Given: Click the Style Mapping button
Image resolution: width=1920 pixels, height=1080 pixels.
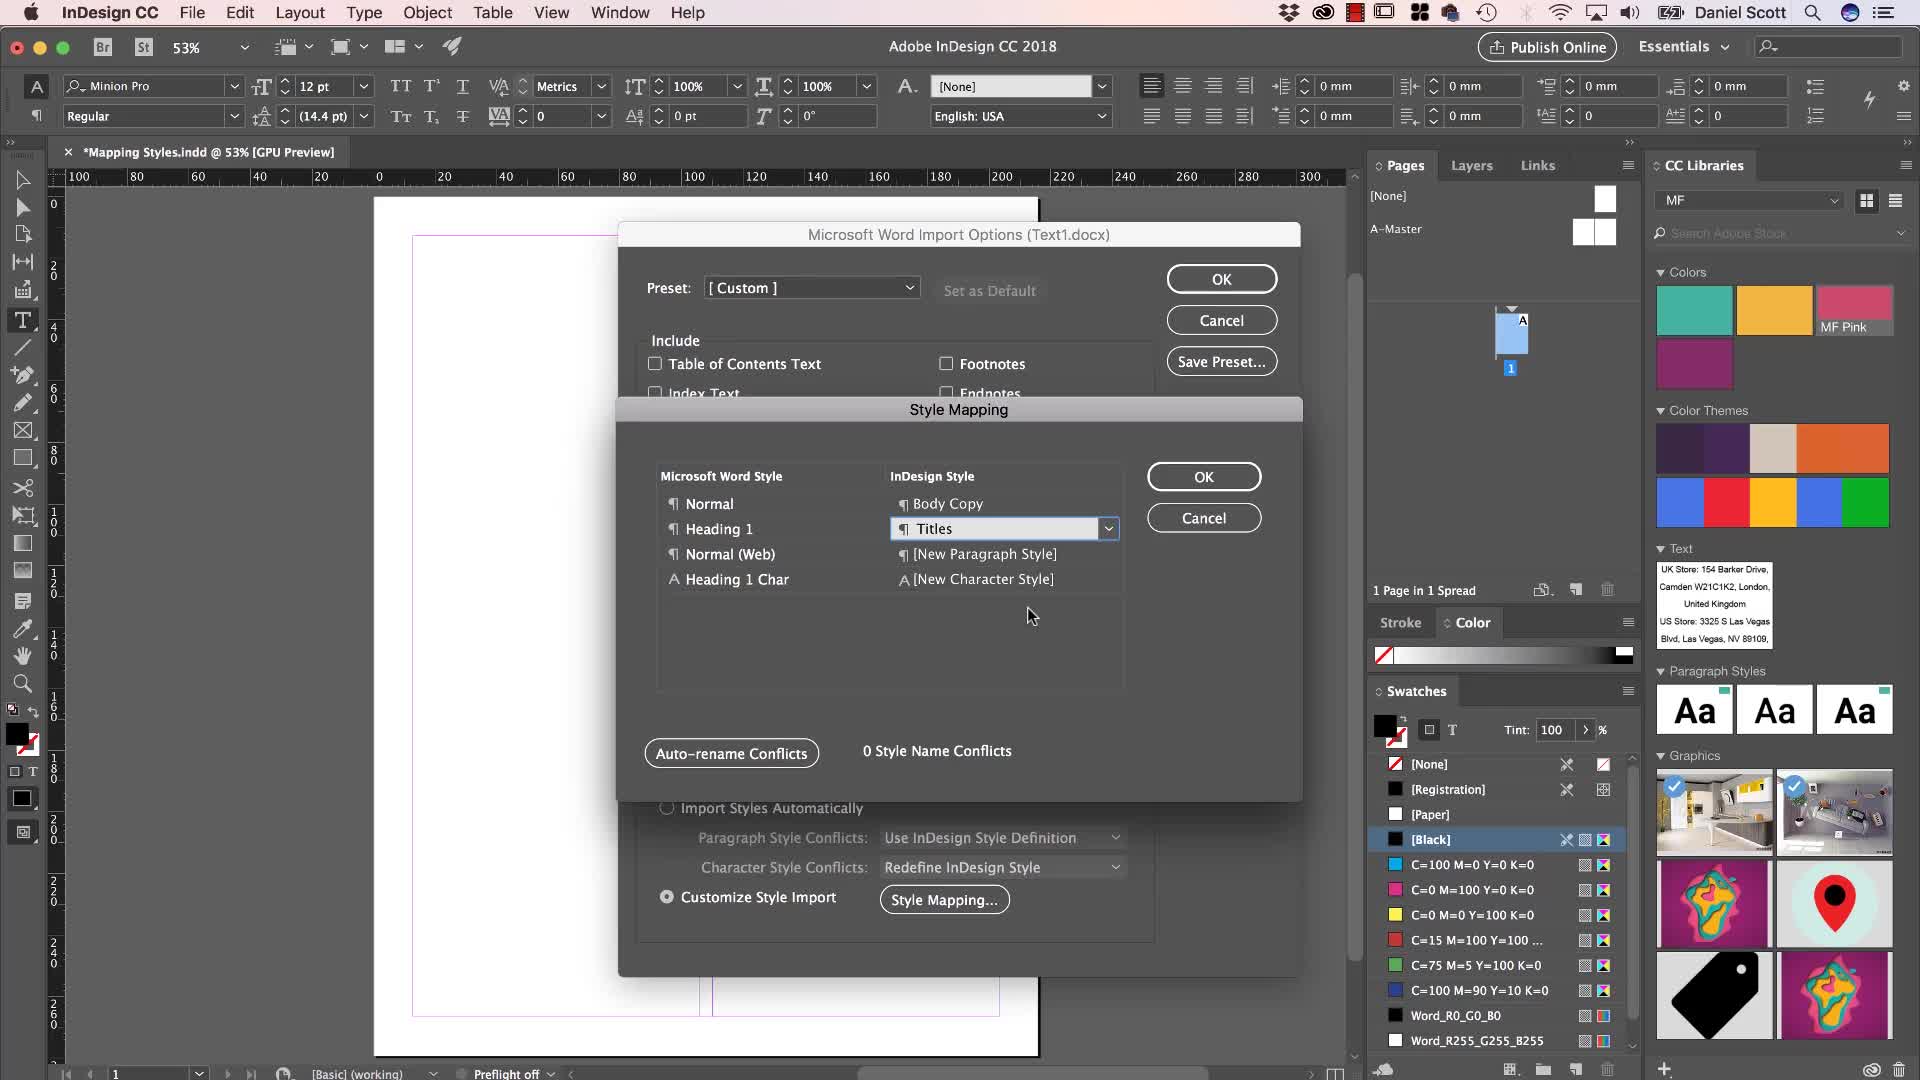Looking at the screenshot, I should (x=945, y=900).
